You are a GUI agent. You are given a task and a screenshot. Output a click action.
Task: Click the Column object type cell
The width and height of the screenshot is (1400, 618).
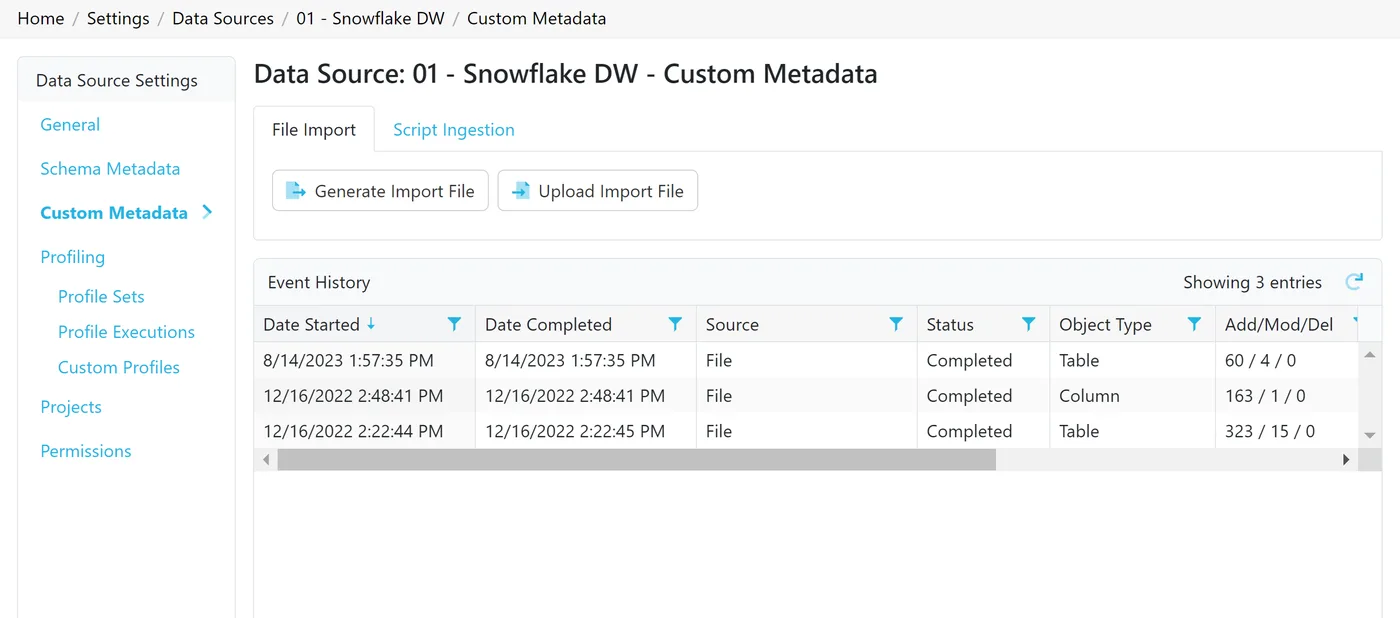[x=1132, y=396]
